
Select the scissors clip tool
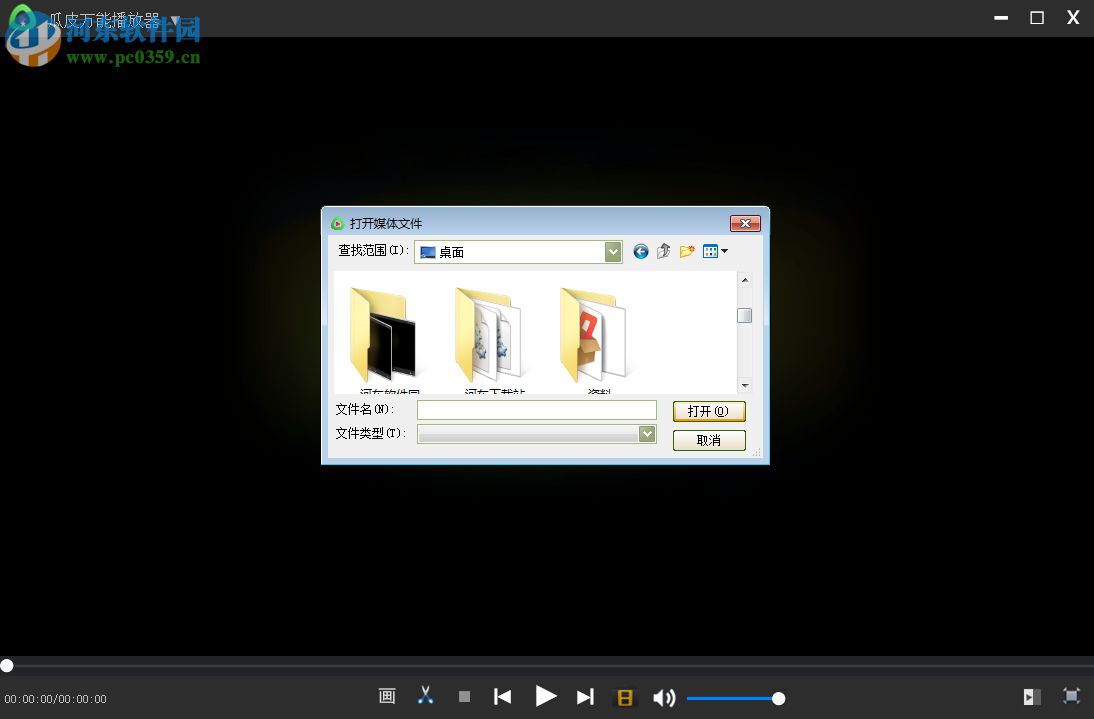(x=426, y=696)
